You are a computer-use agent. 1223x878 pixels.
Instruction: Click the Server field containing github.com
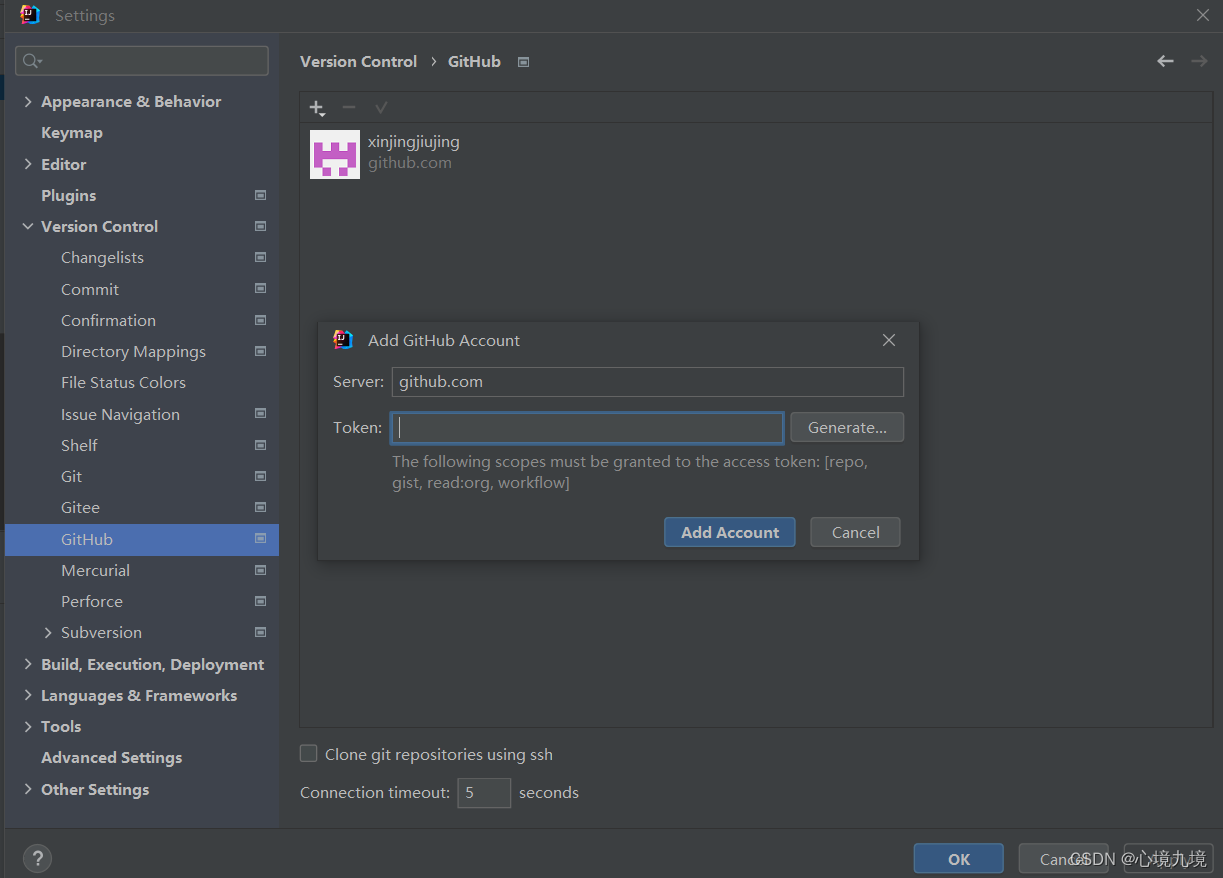[x=648, y=382]
